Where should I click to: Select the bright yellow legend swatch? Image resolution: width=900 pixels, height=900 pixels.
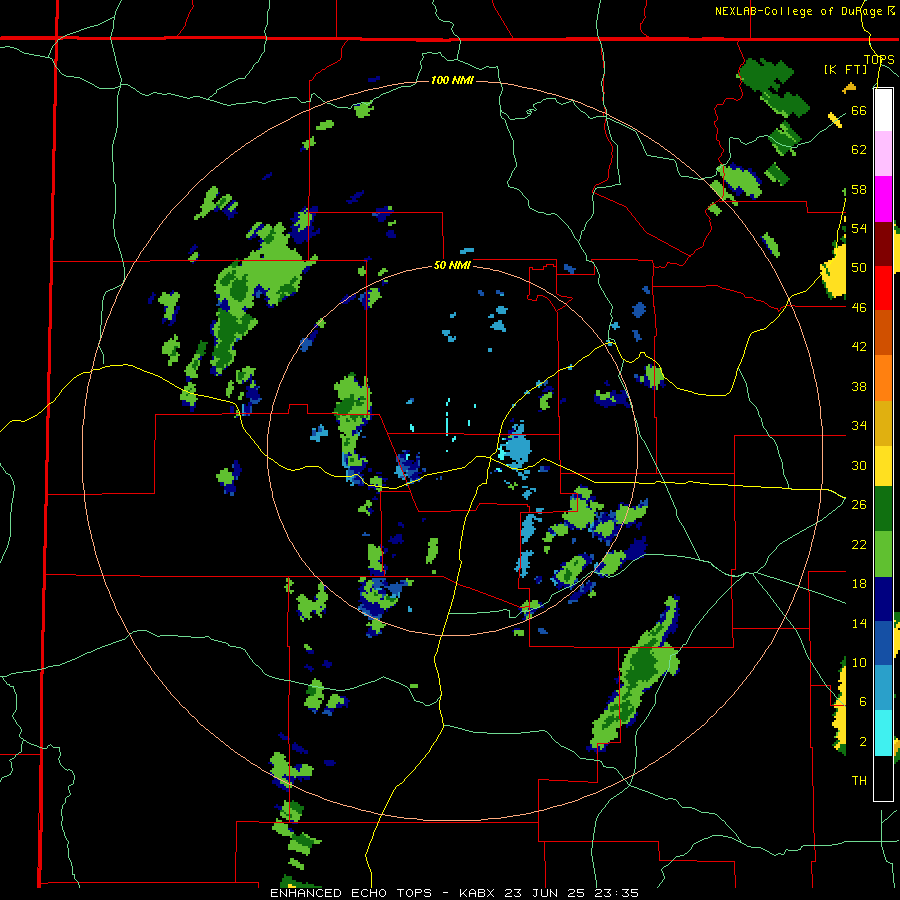pos(883,466)
